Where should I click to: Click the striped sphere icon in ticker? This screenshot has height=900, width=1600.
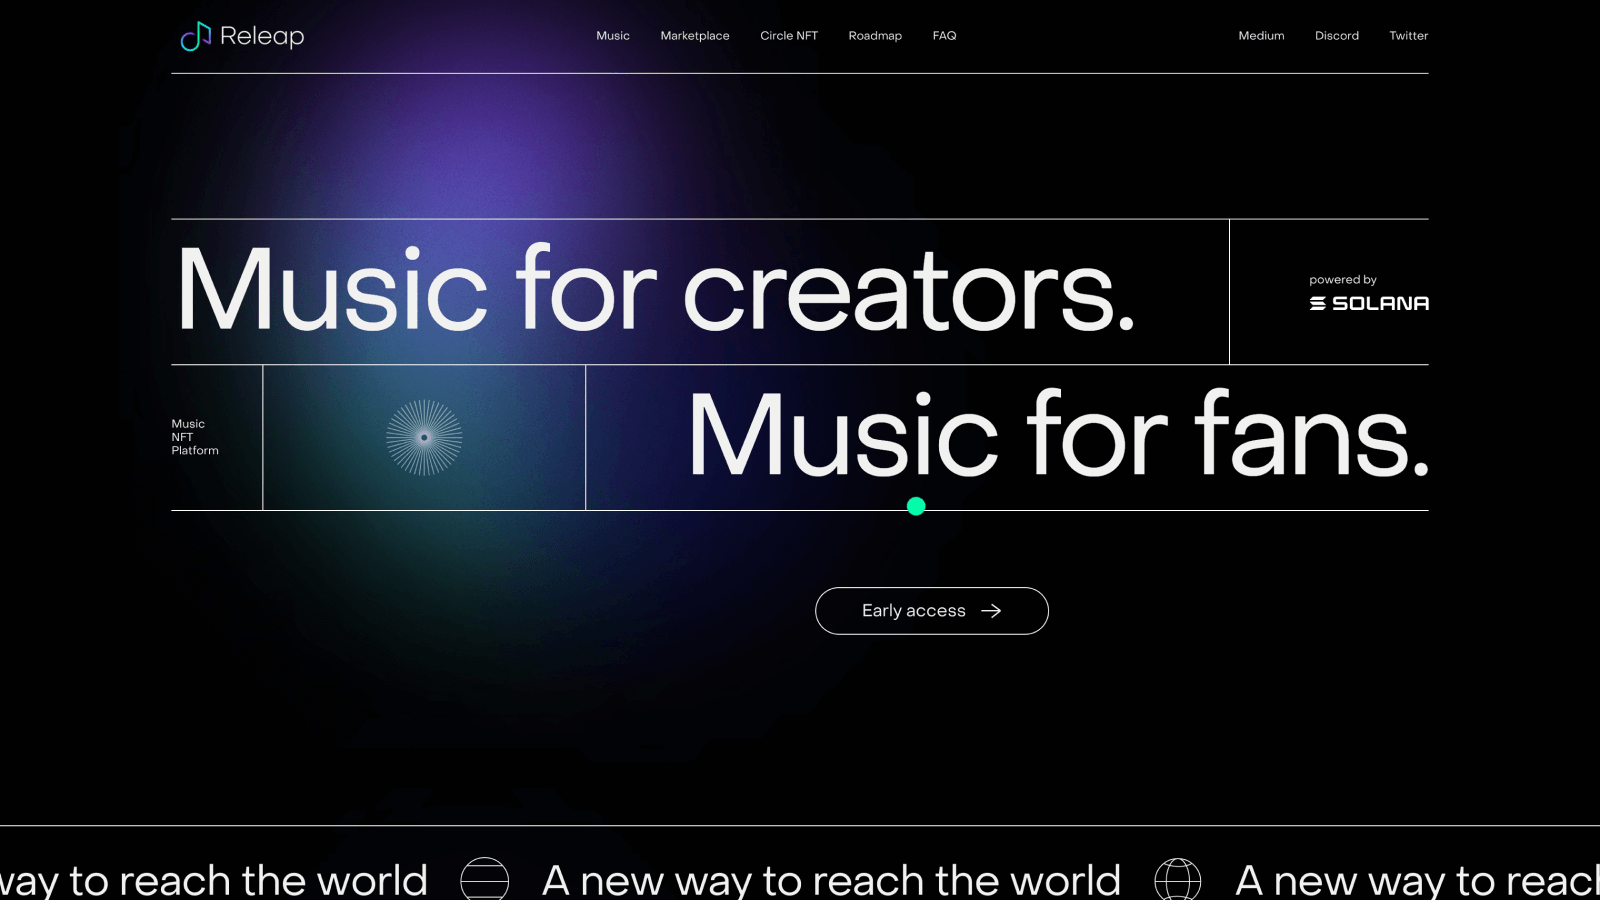[485, 880]
